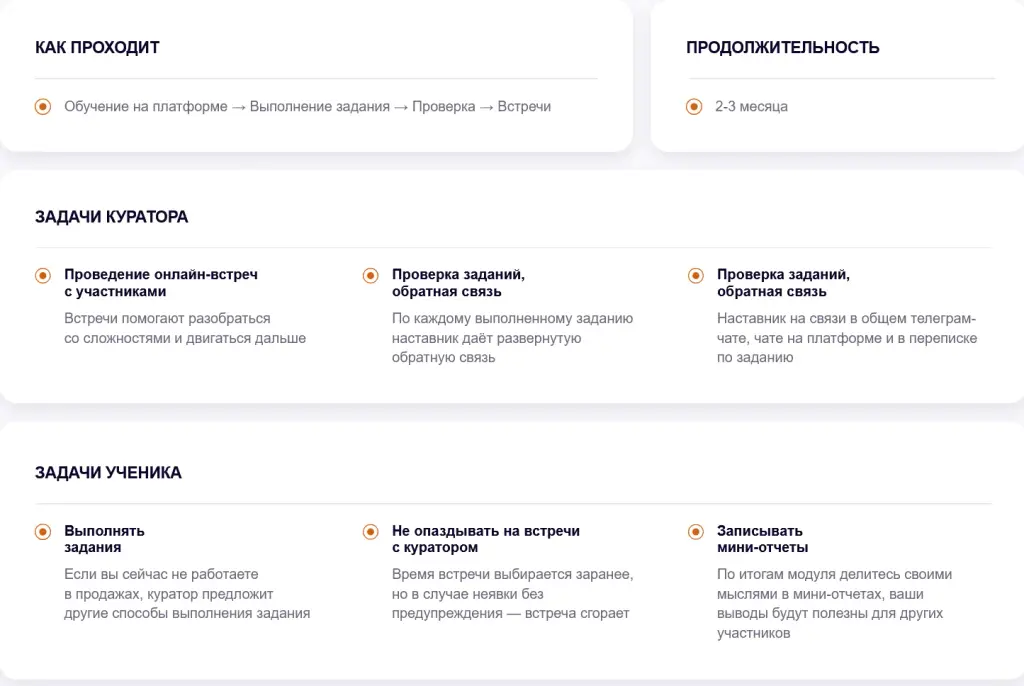Click the description "Время встречи выбирается заранее"
Image resolution: width=1024 pixels, height=686 pixels.
tap(513, 594)
